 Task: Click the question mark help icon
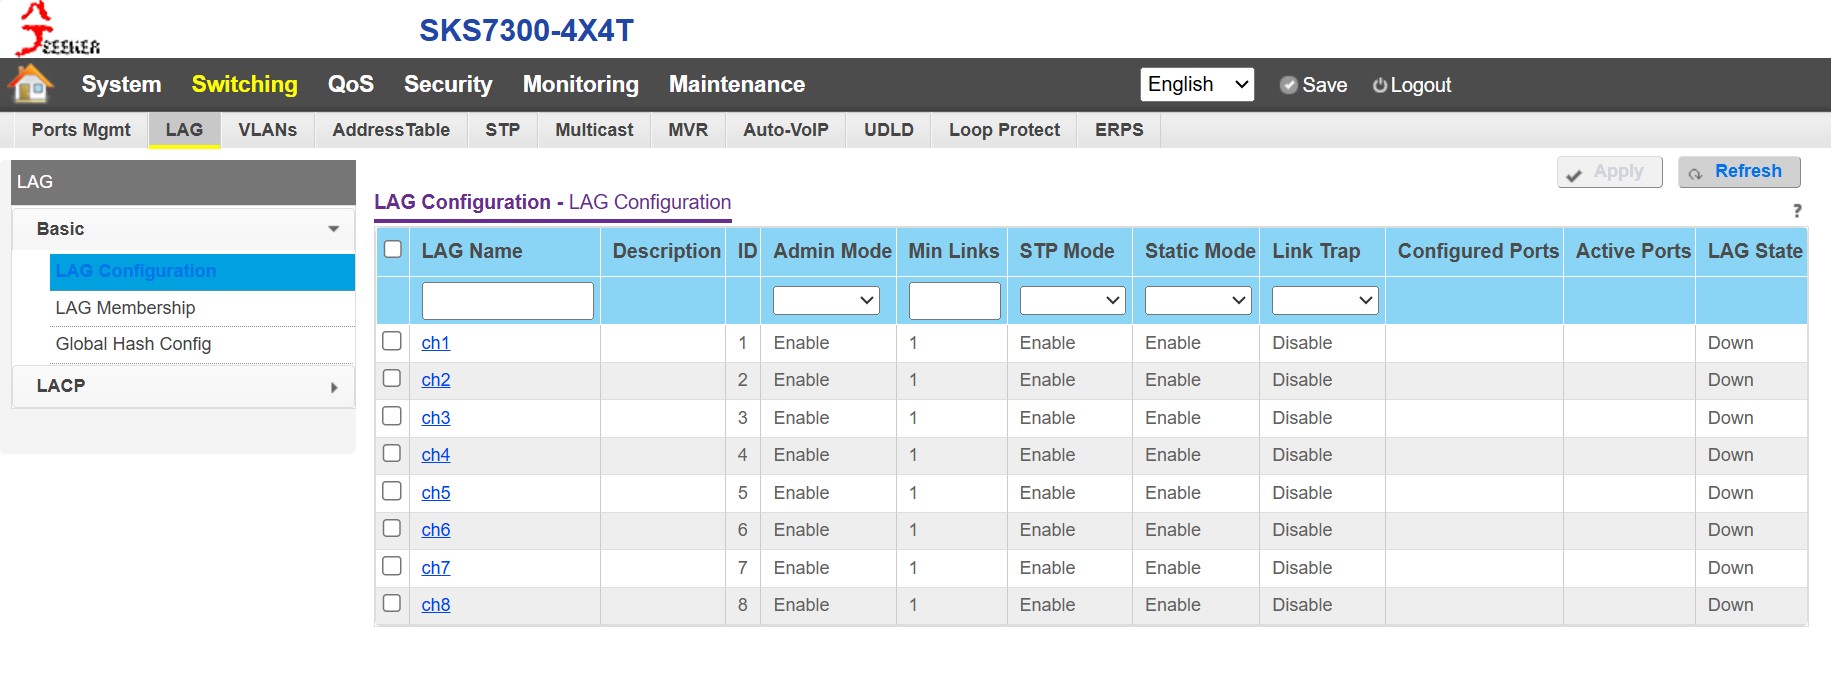coord(1797,211)
